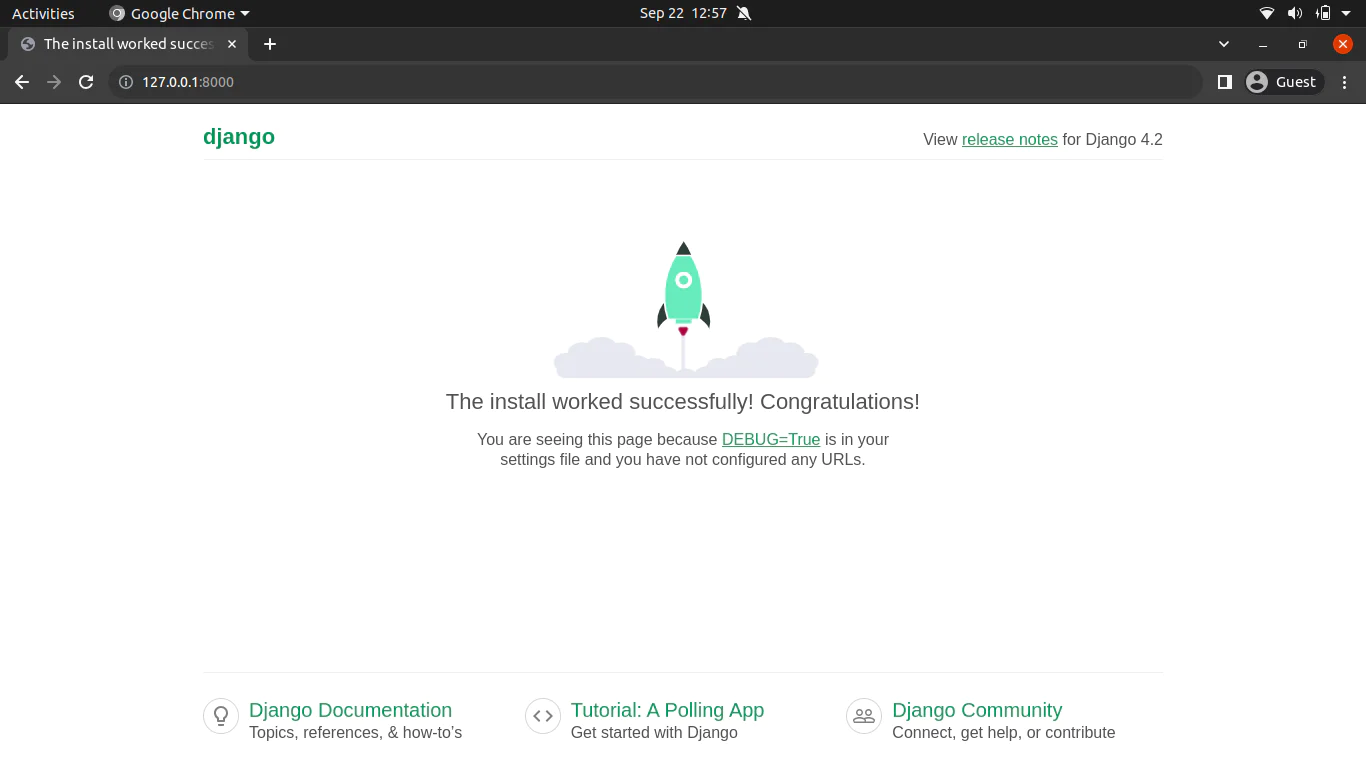Screen dimensions: 1366x768
Task: Select the 'The install worked succes' tab
Action: 128,44
